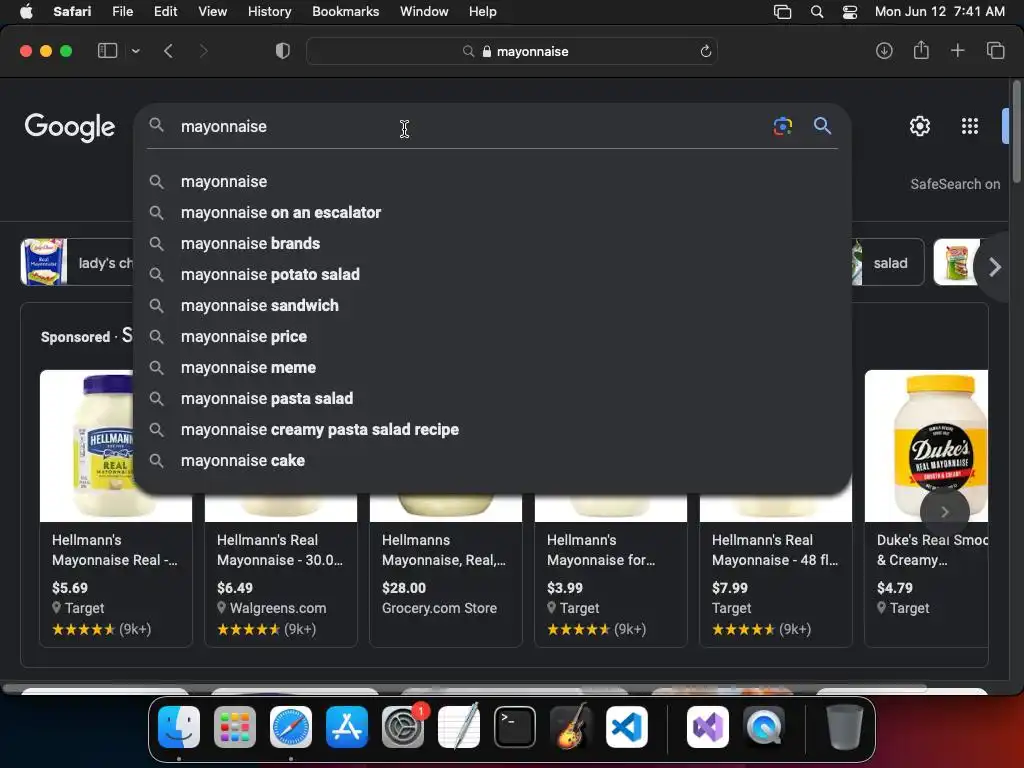Click the page vertical scrollbar
Viewport: 1024px width, 768px height.
pos(1017,132)
